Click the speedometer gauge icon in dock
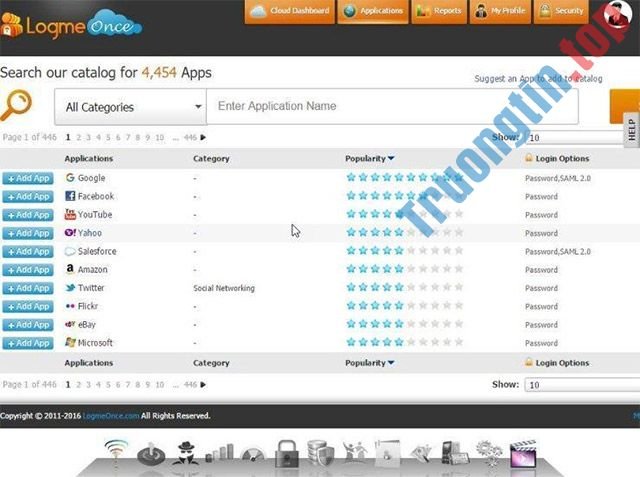Image resolution: width=640 pixels, height=477 pixels. (253, 453)
